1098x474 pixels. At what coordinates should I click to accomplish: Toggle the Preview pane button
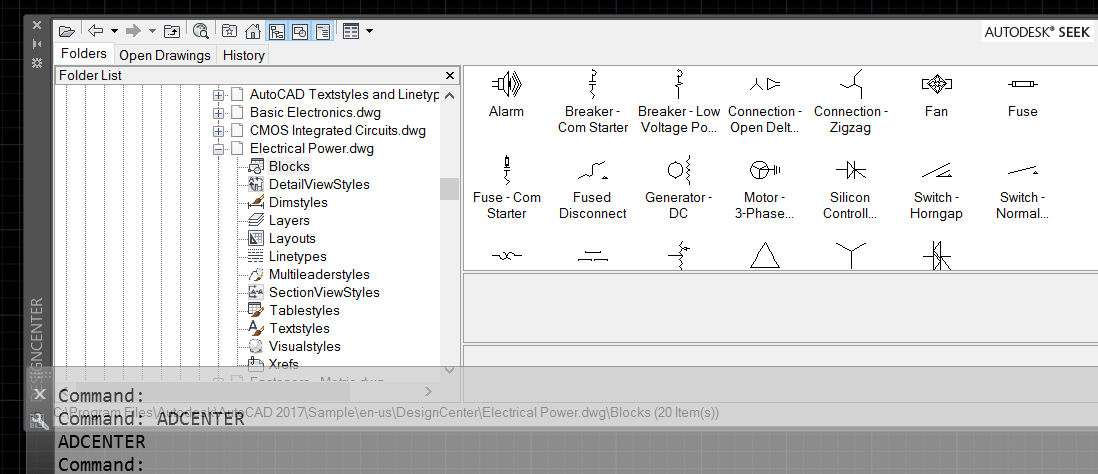point(299,32)
